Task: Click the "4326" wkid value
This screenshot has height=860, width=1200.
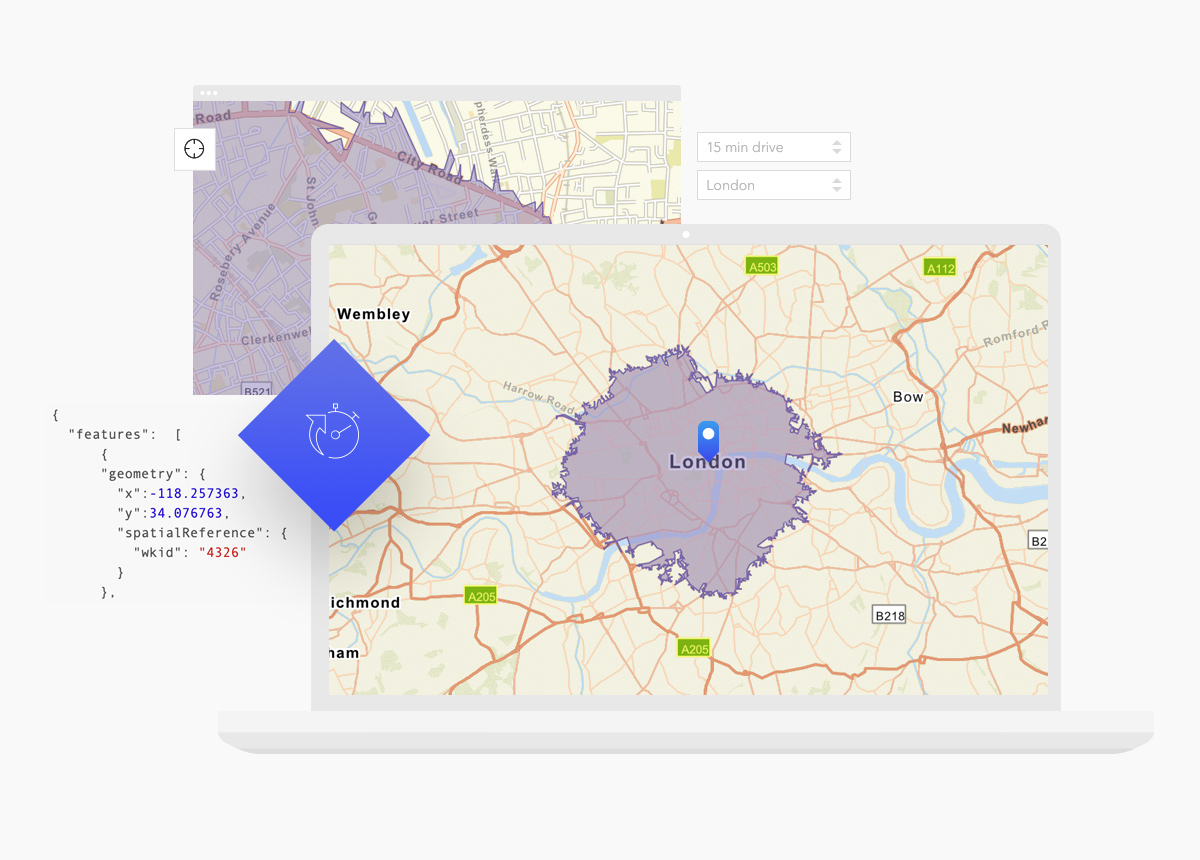Action: coord(222,552)
